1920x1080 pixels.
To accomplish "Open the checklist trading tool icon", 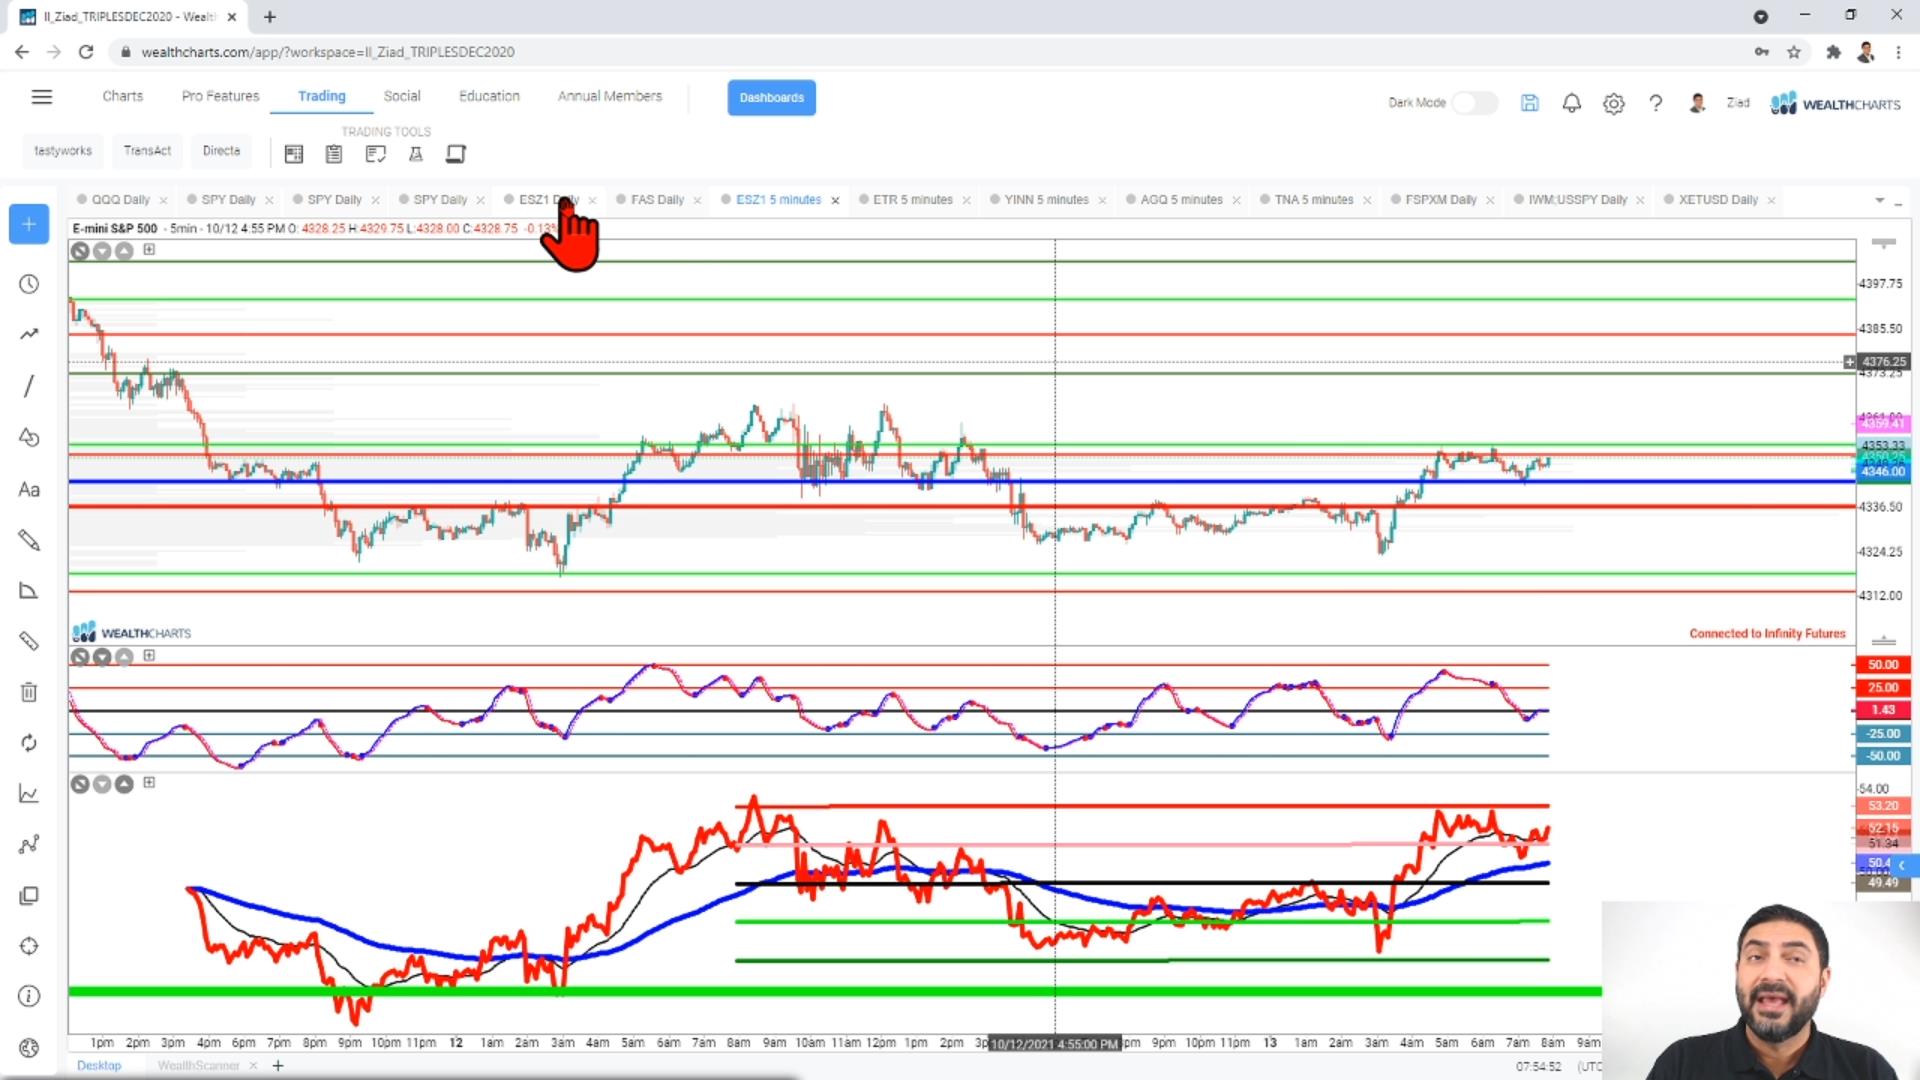I will pos(375,154).
